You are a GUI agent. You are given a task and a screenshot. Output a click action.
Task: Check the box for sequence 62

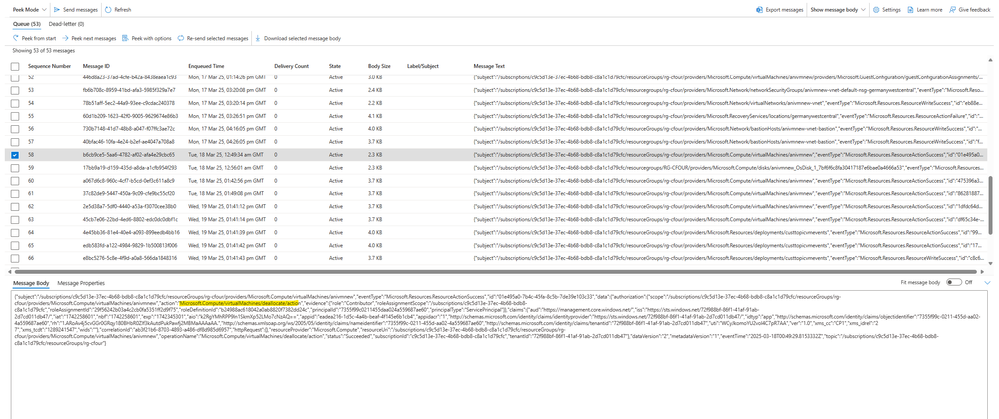15,206
